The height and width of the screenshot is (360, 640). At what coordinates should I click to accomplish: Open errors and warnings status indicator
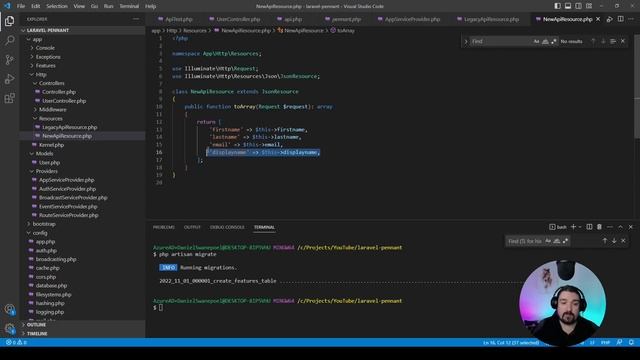(16, 342)
